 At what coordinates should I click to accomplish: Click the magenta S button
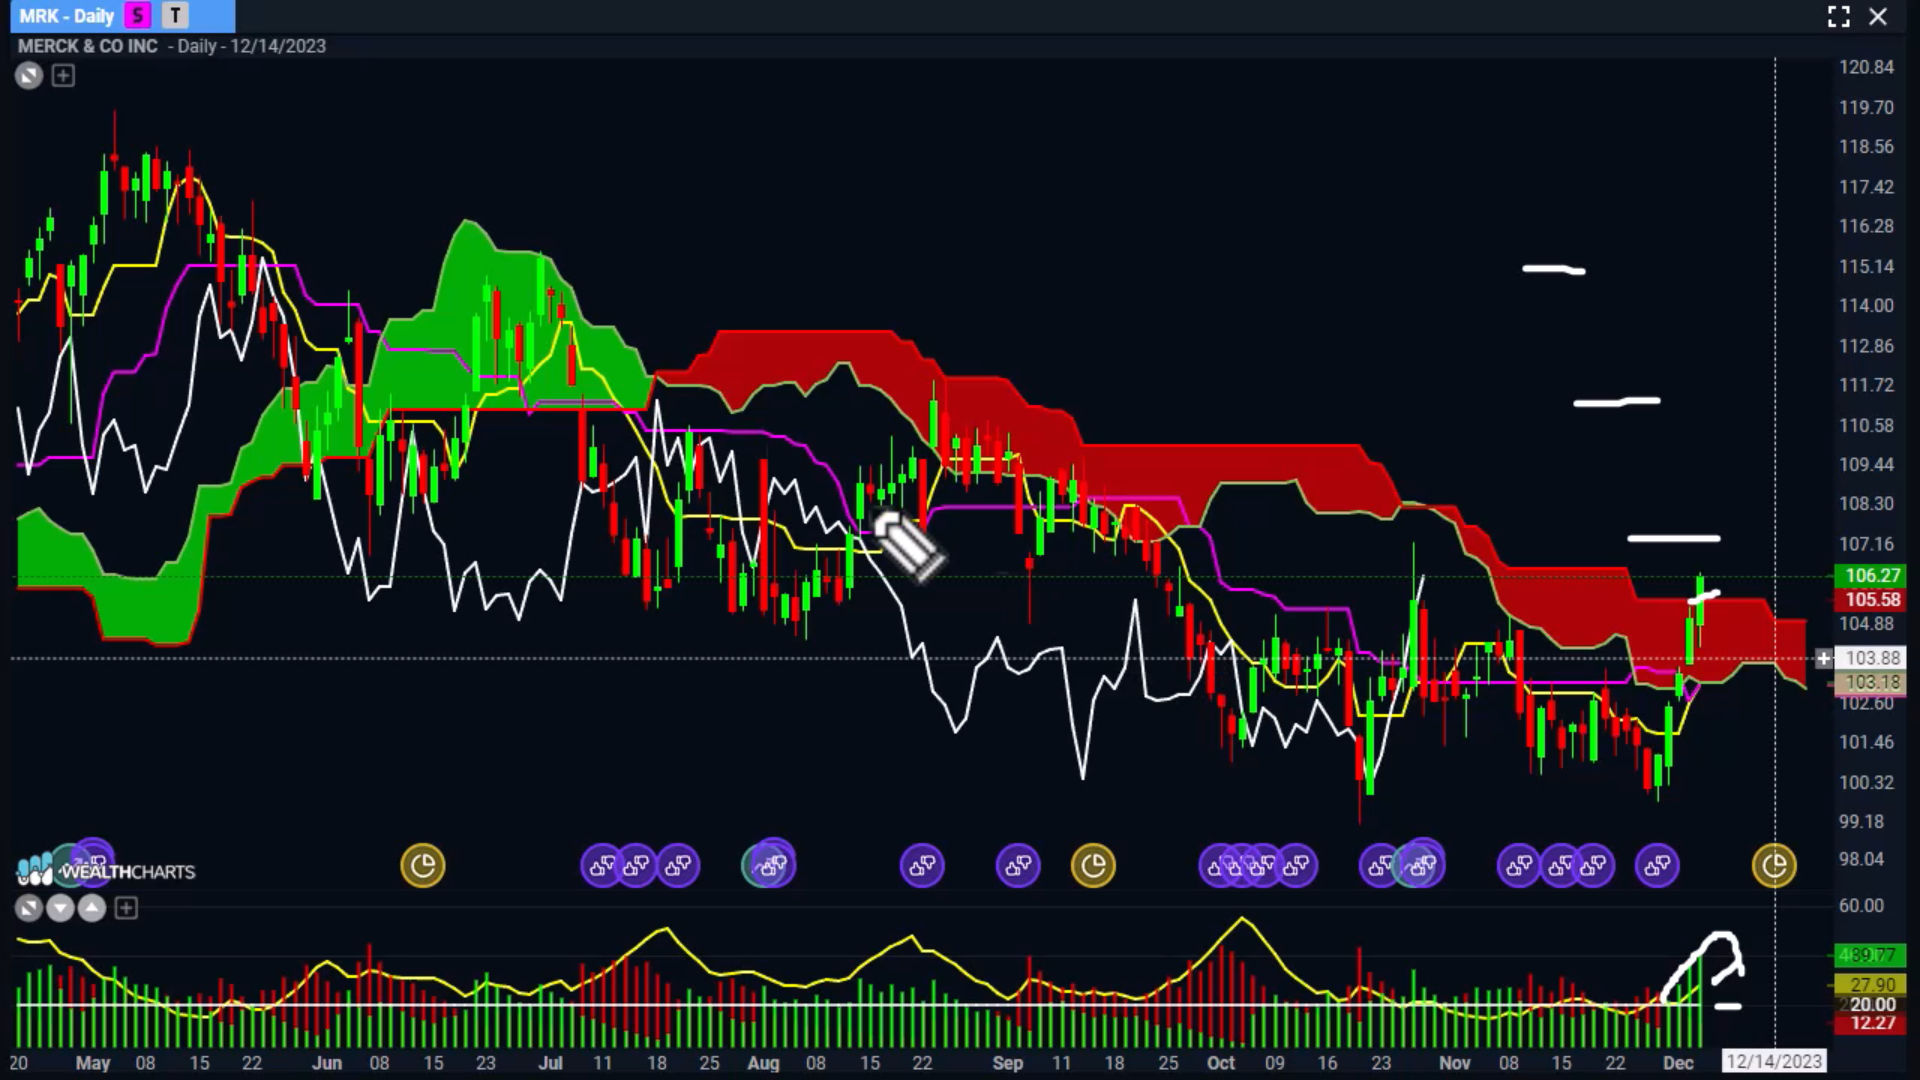(138, 16)
